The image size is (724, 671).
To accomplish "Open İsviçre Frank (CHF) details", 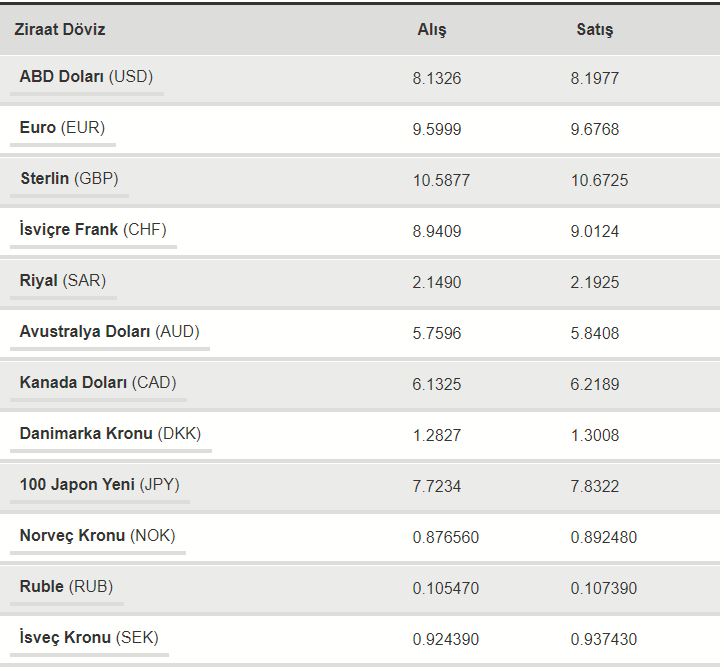I will (x=93, y=230).
